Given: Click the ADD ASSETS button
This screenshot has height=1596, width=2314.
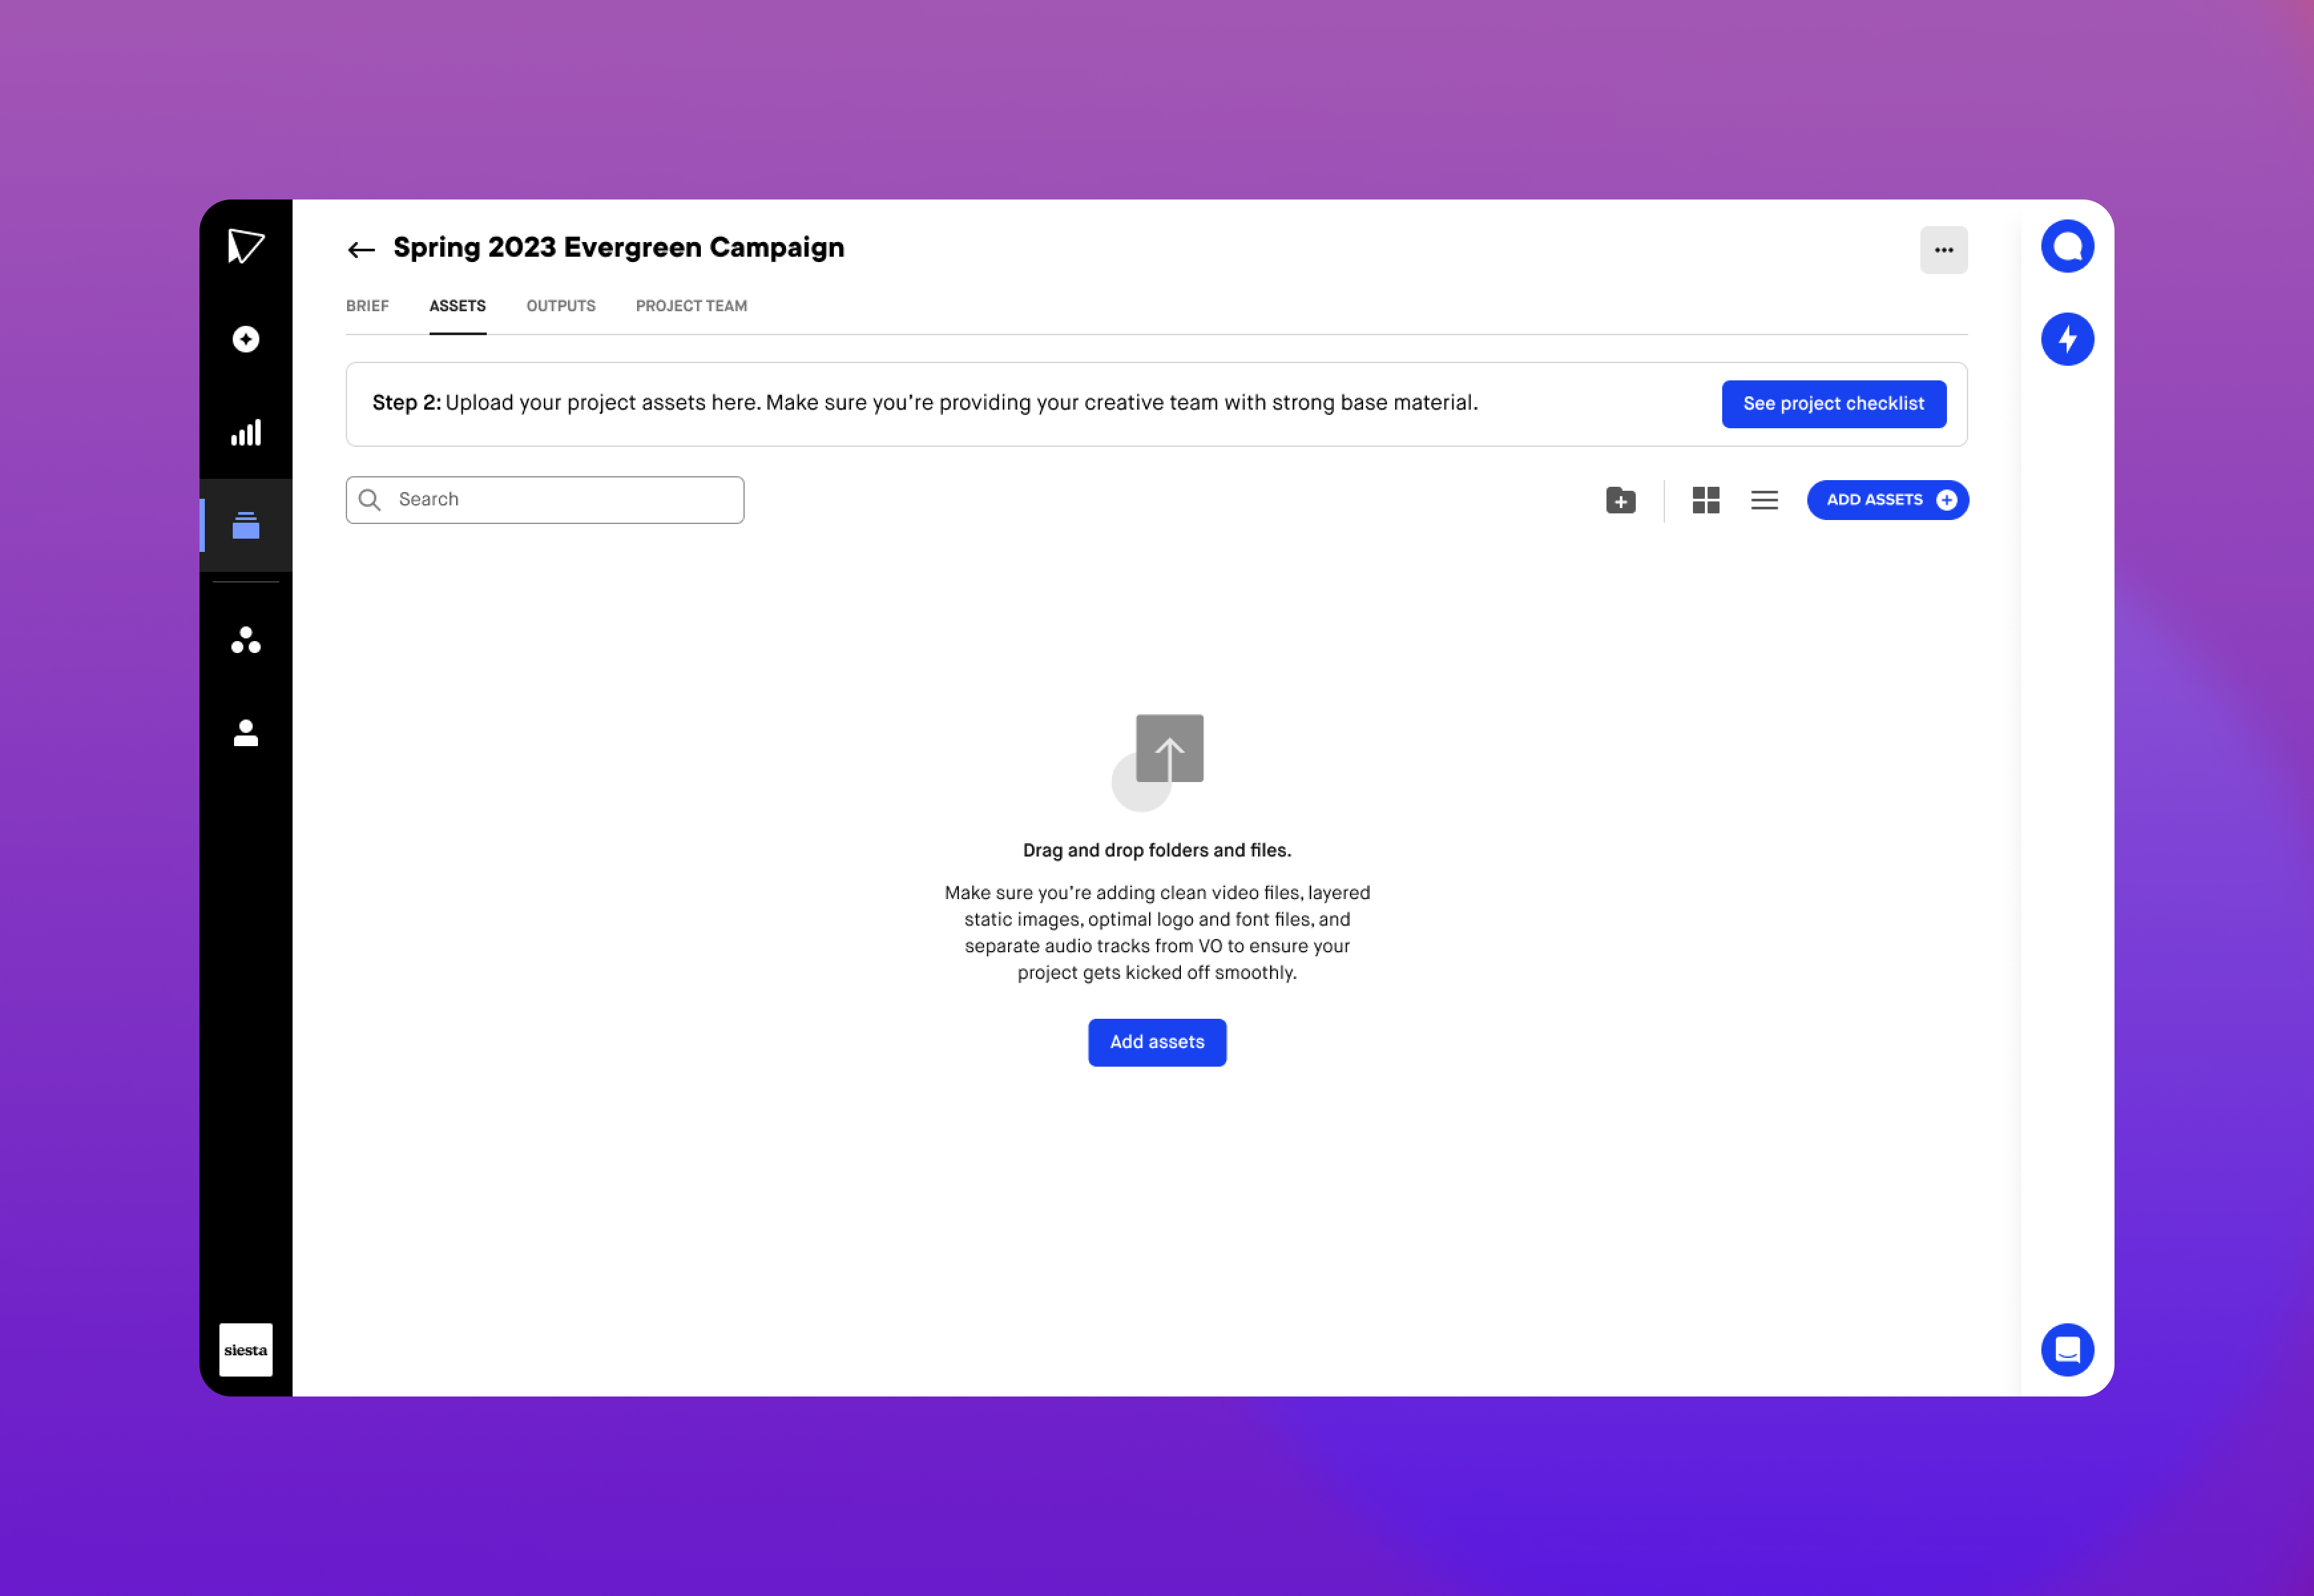Looking at the screenshot, I should 1886,499.
